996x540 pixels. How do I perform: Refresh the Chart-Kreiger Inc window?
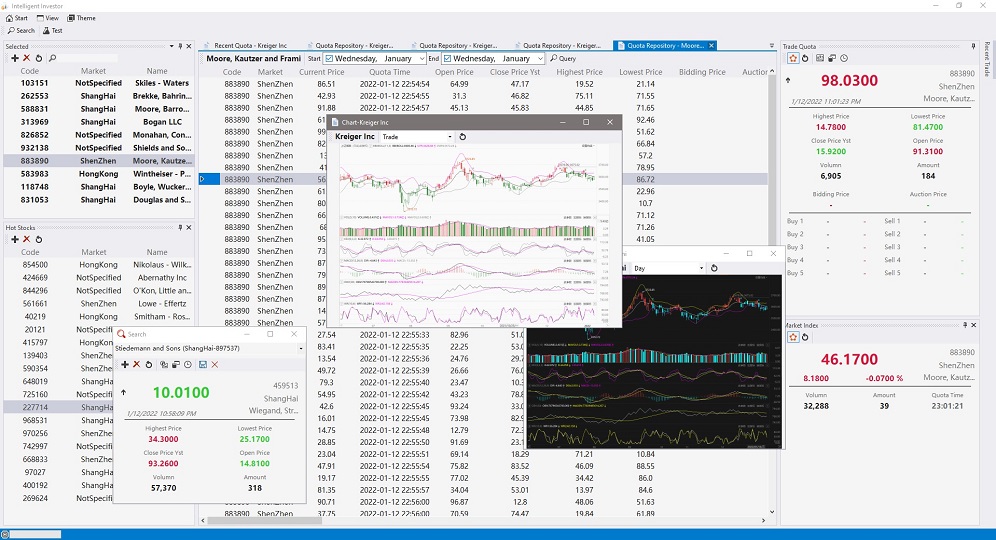point(462,137)
